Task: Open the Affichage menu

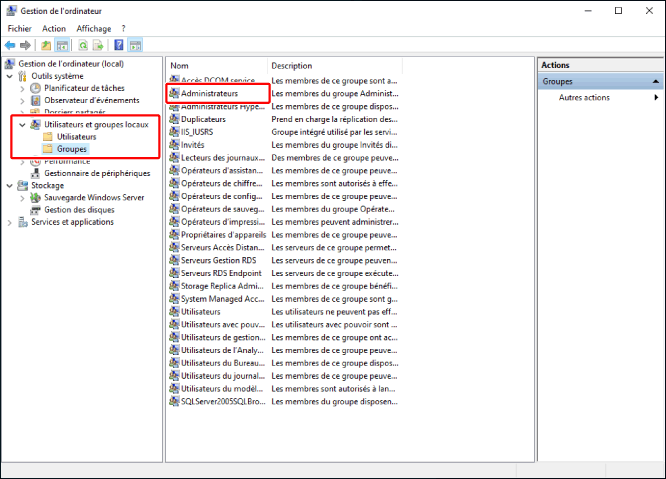Action: [94, 29]
